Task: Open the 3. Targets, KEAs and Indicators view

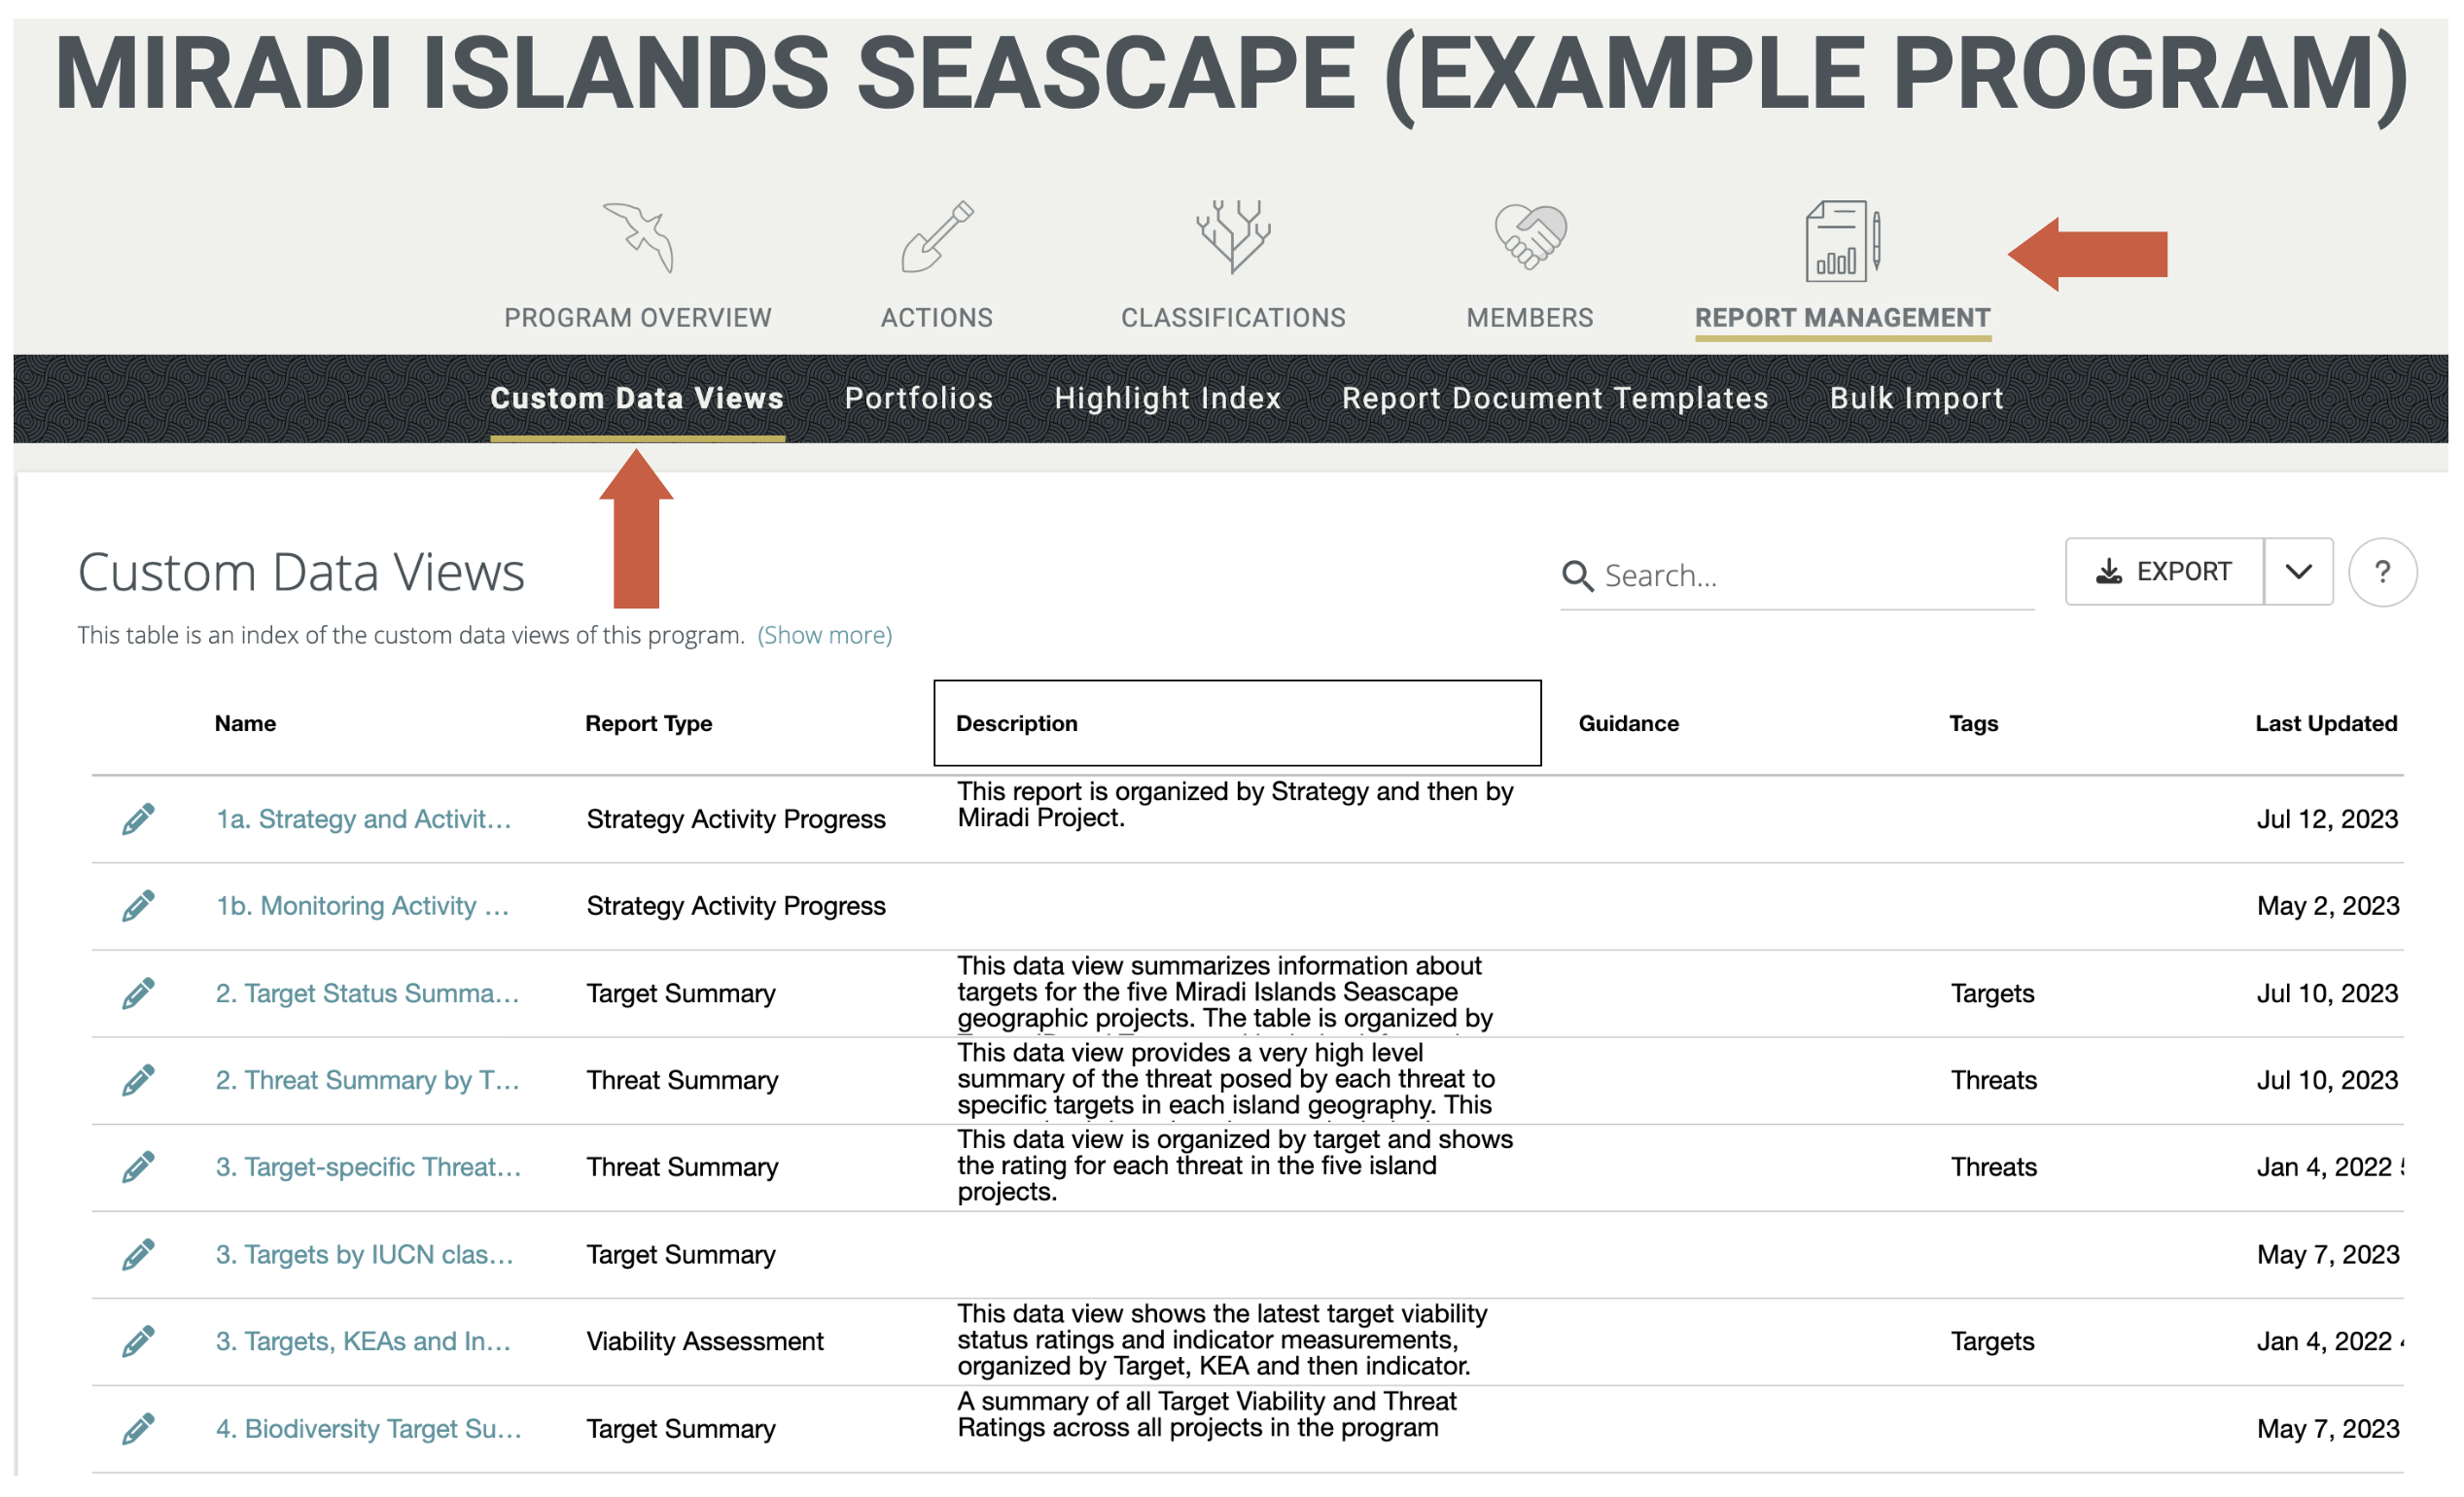Action: pos(363,1340)
